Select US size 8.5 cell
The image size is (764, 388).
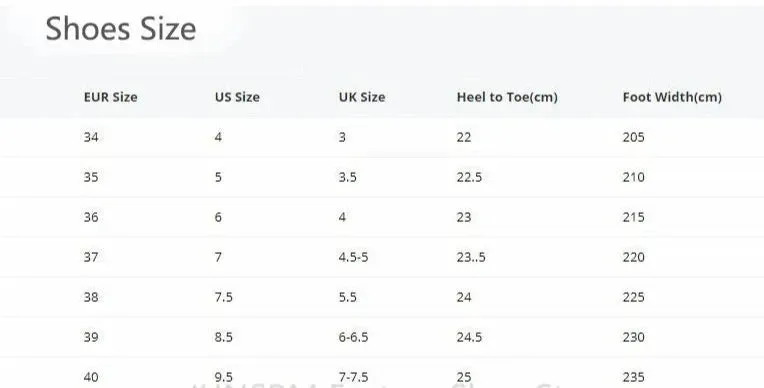click(x=224, y=337)
